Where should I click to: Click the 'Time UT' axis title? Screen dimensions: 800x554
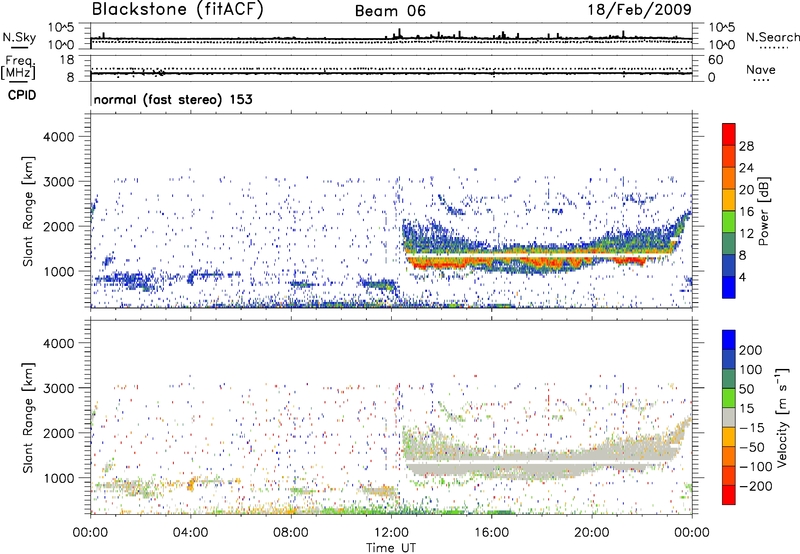tap(391, 548)
